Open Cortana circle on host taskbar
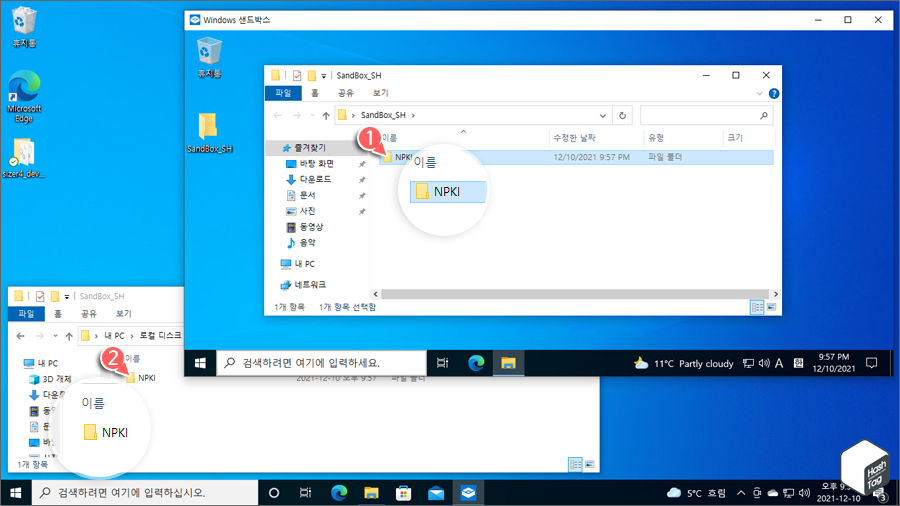The width and height of the screenshot is (900, 506). pos(274,493)
